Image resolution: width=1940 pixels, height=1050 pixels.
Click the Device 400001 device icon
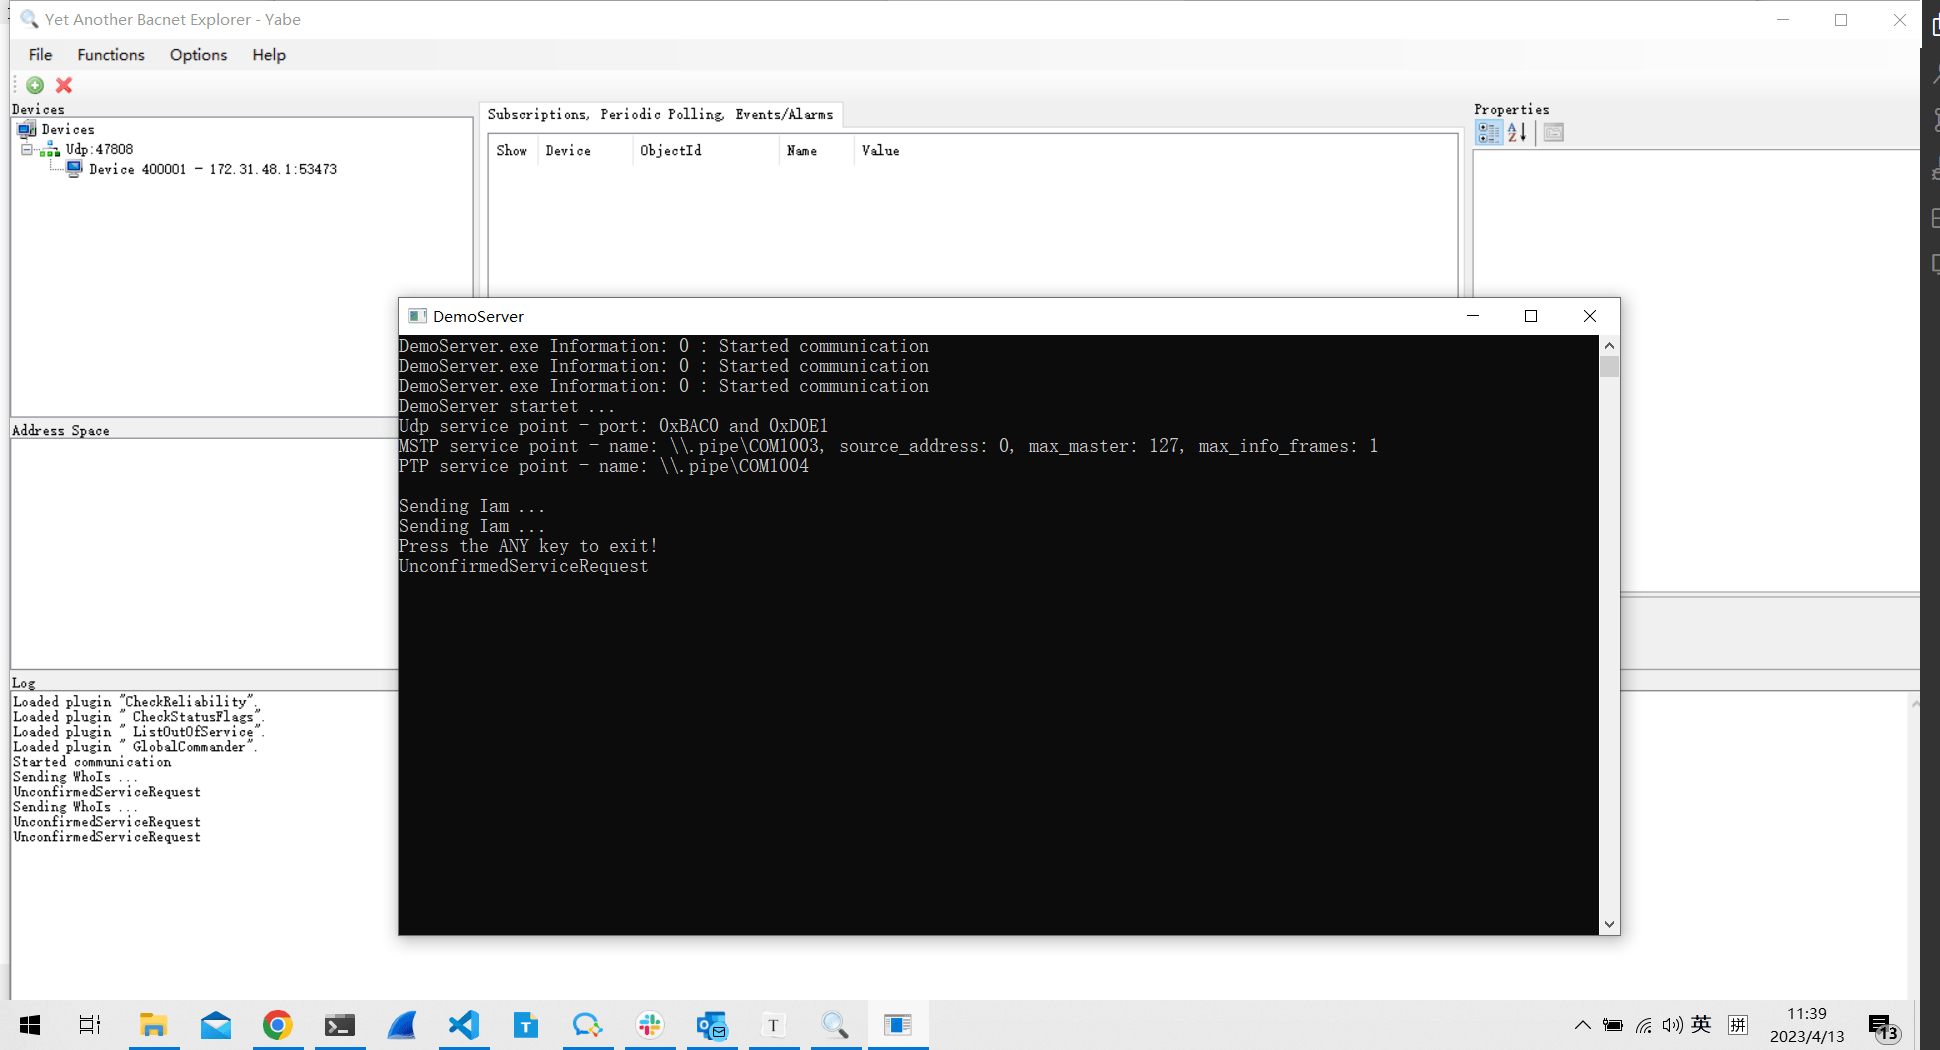[x=74, y=169]
